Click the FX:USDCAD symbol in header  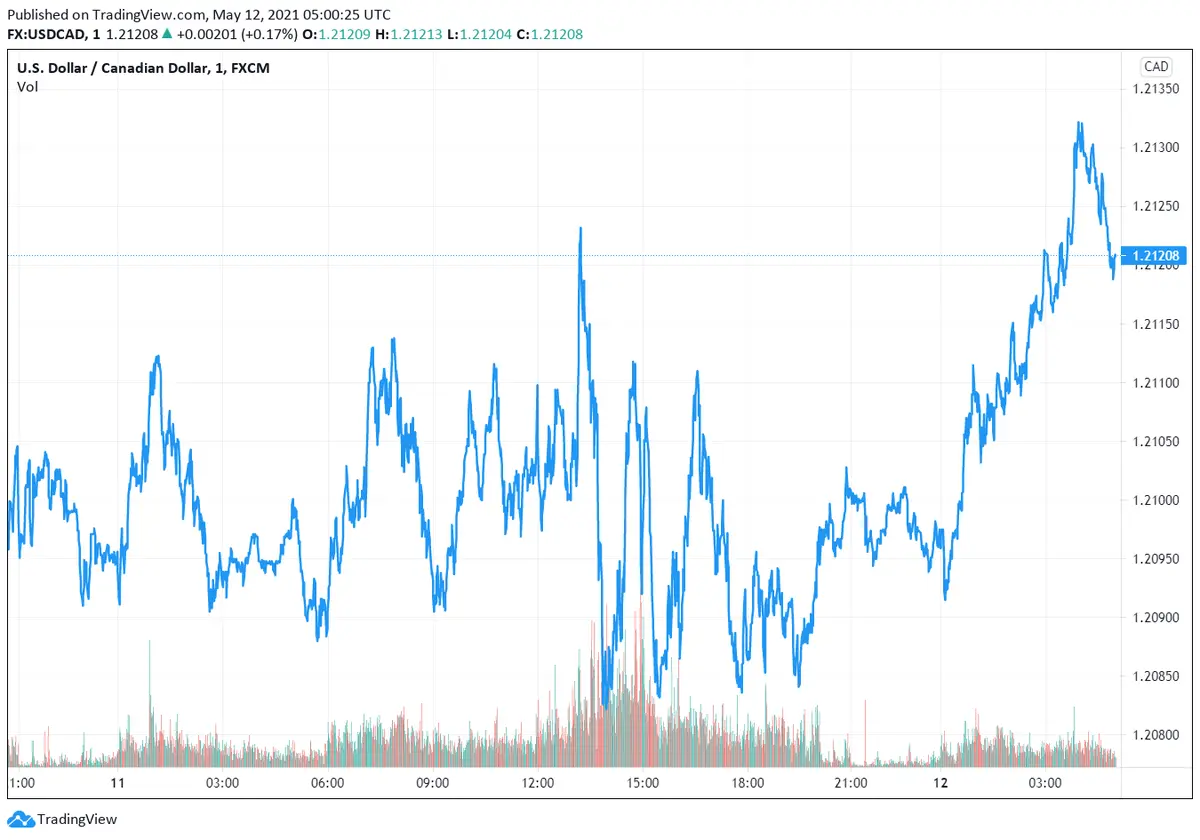tap(46, 34)
